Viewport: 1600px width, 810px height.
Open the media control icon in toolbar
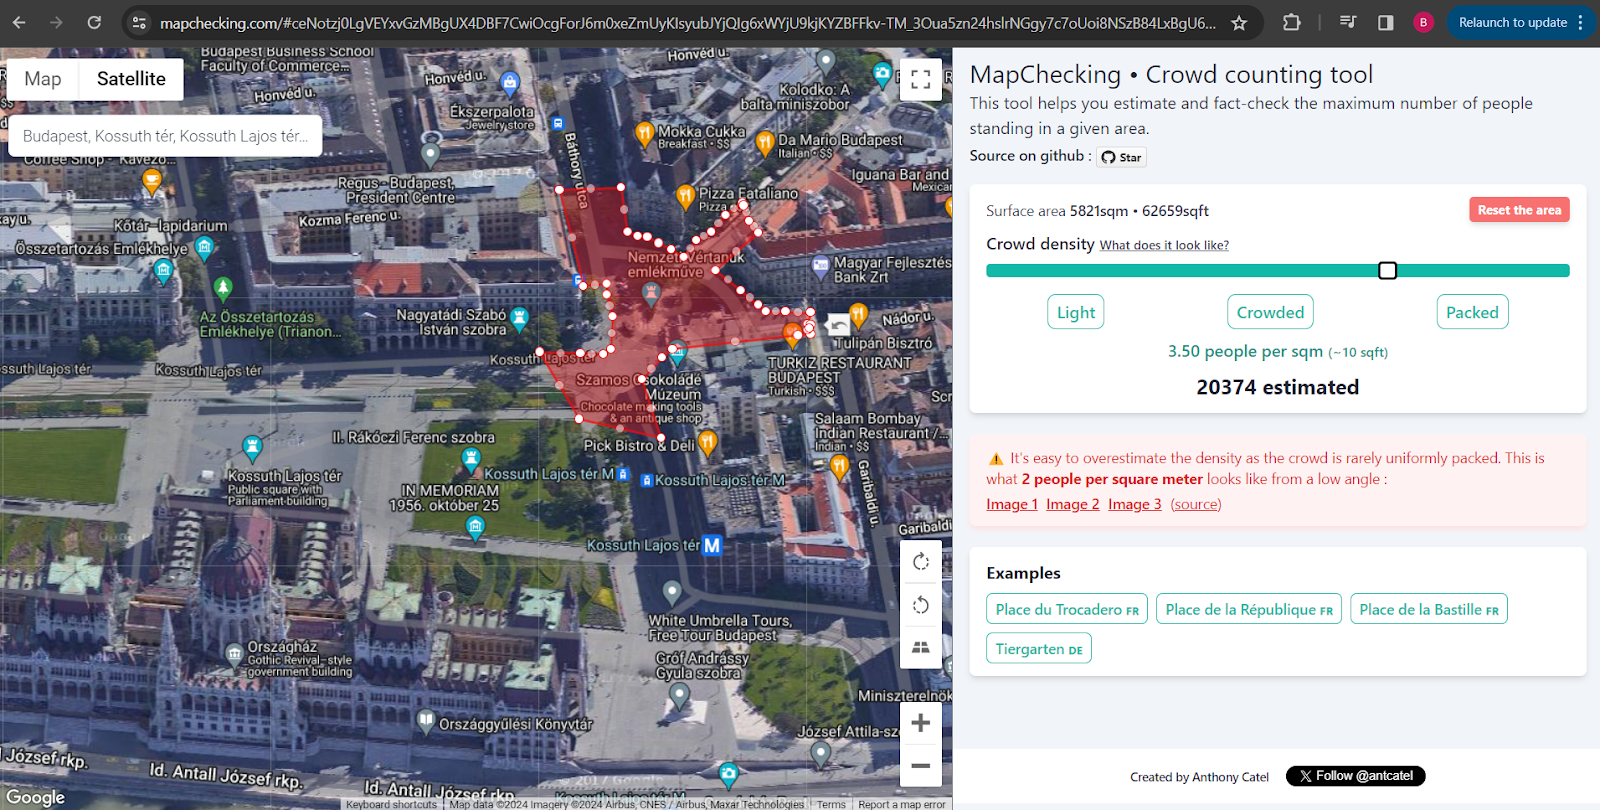(1348, 22)
